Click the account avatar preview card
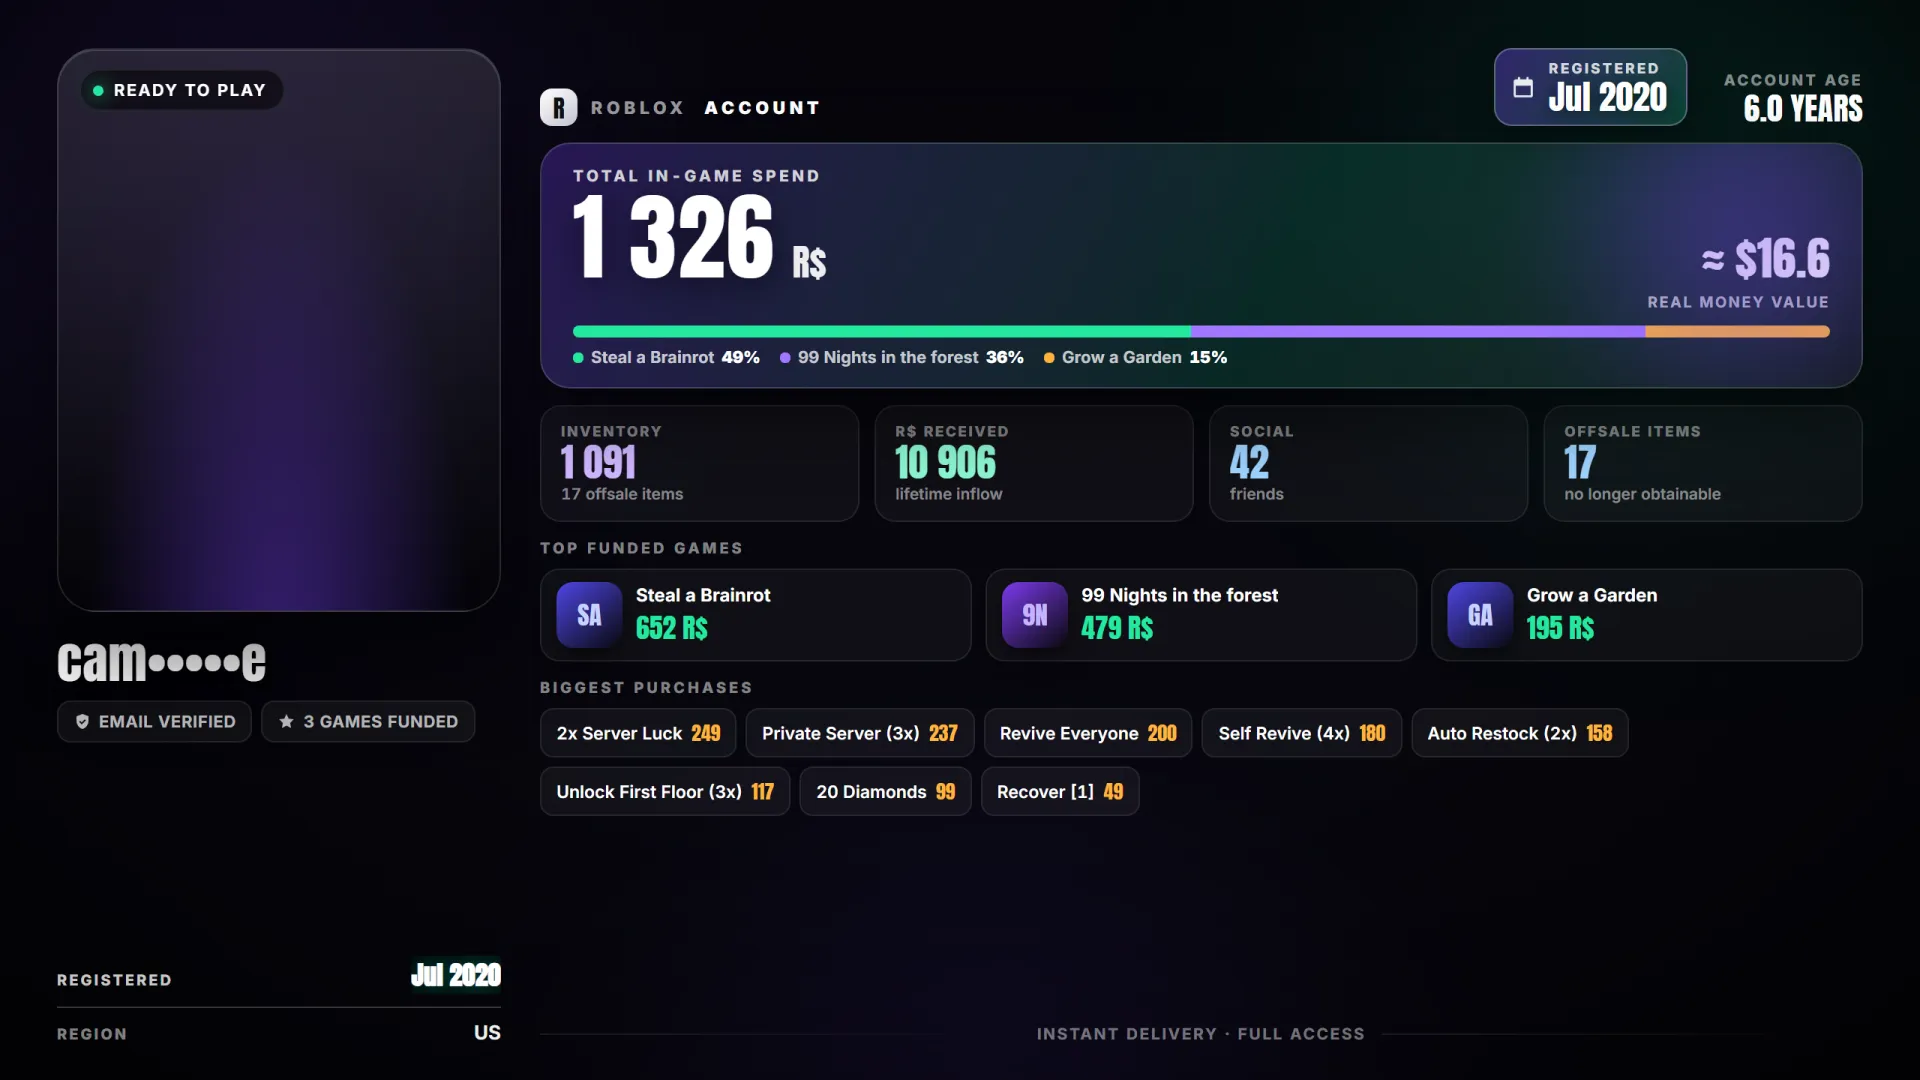The image size is (1920, 1080). 279,330
